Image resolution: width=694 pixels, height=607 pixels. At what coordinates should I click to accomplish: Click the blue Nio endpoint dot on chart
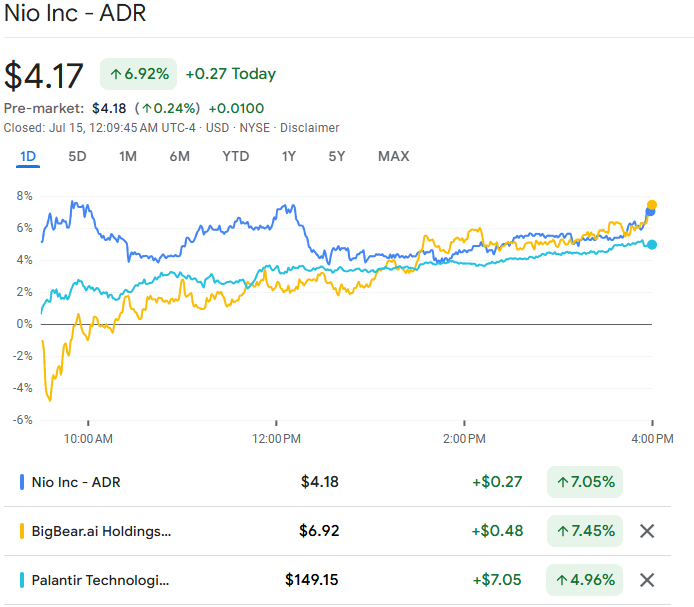tap(650, 212)
